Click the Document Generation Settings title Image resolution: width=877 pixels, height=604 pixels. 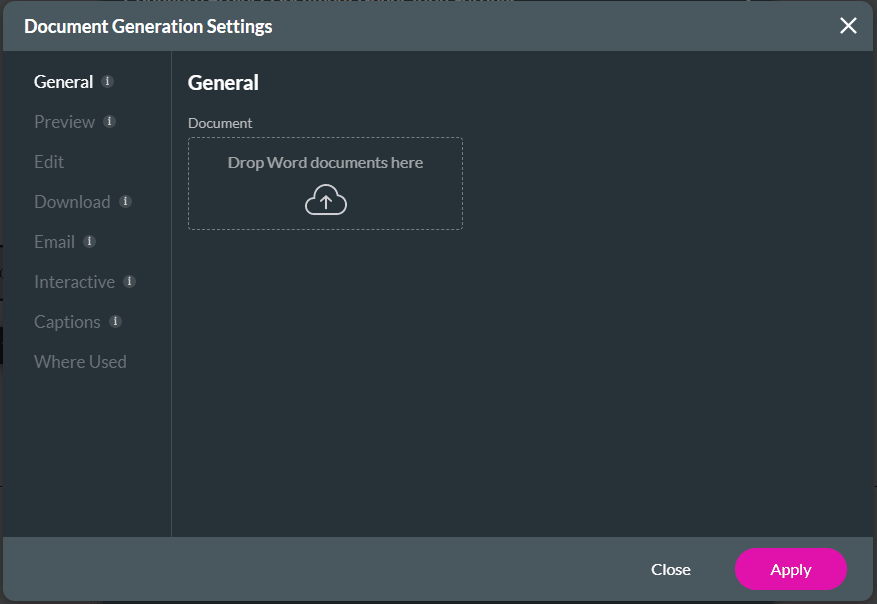click(148, 26)
